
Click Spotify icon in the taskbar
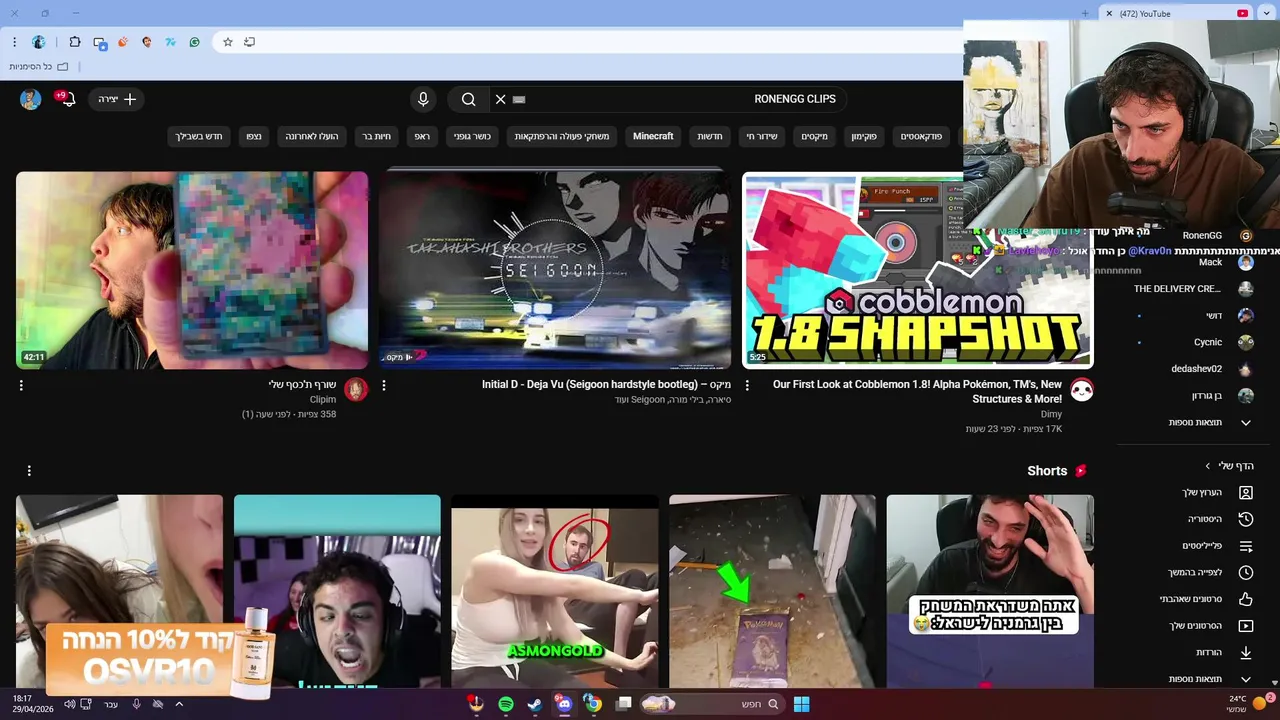(505, 704)
